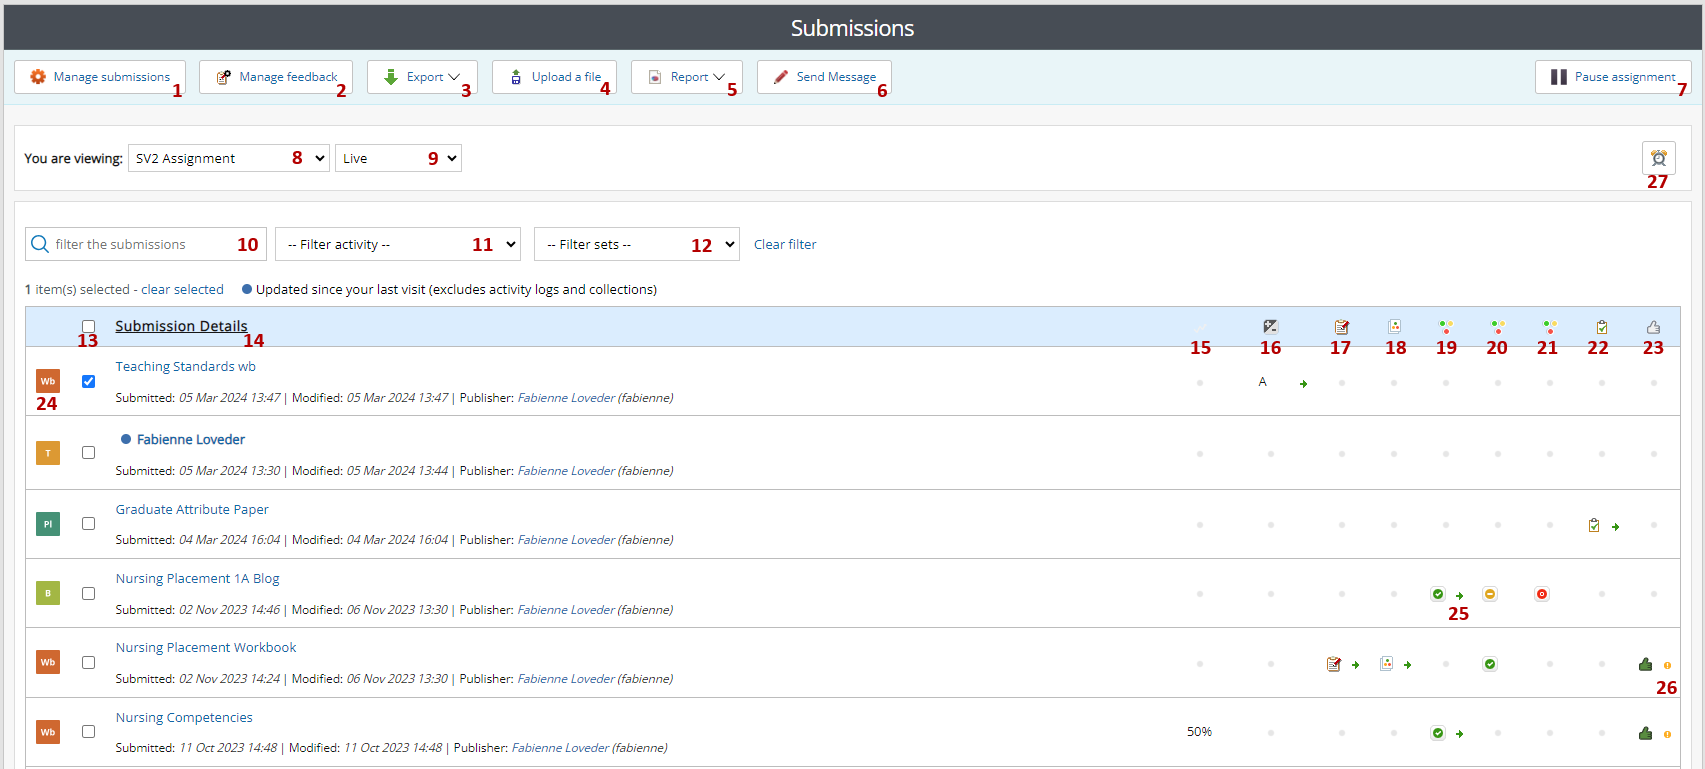
Task: Click the Clear filter link
Action: click(x=785, y=244)
